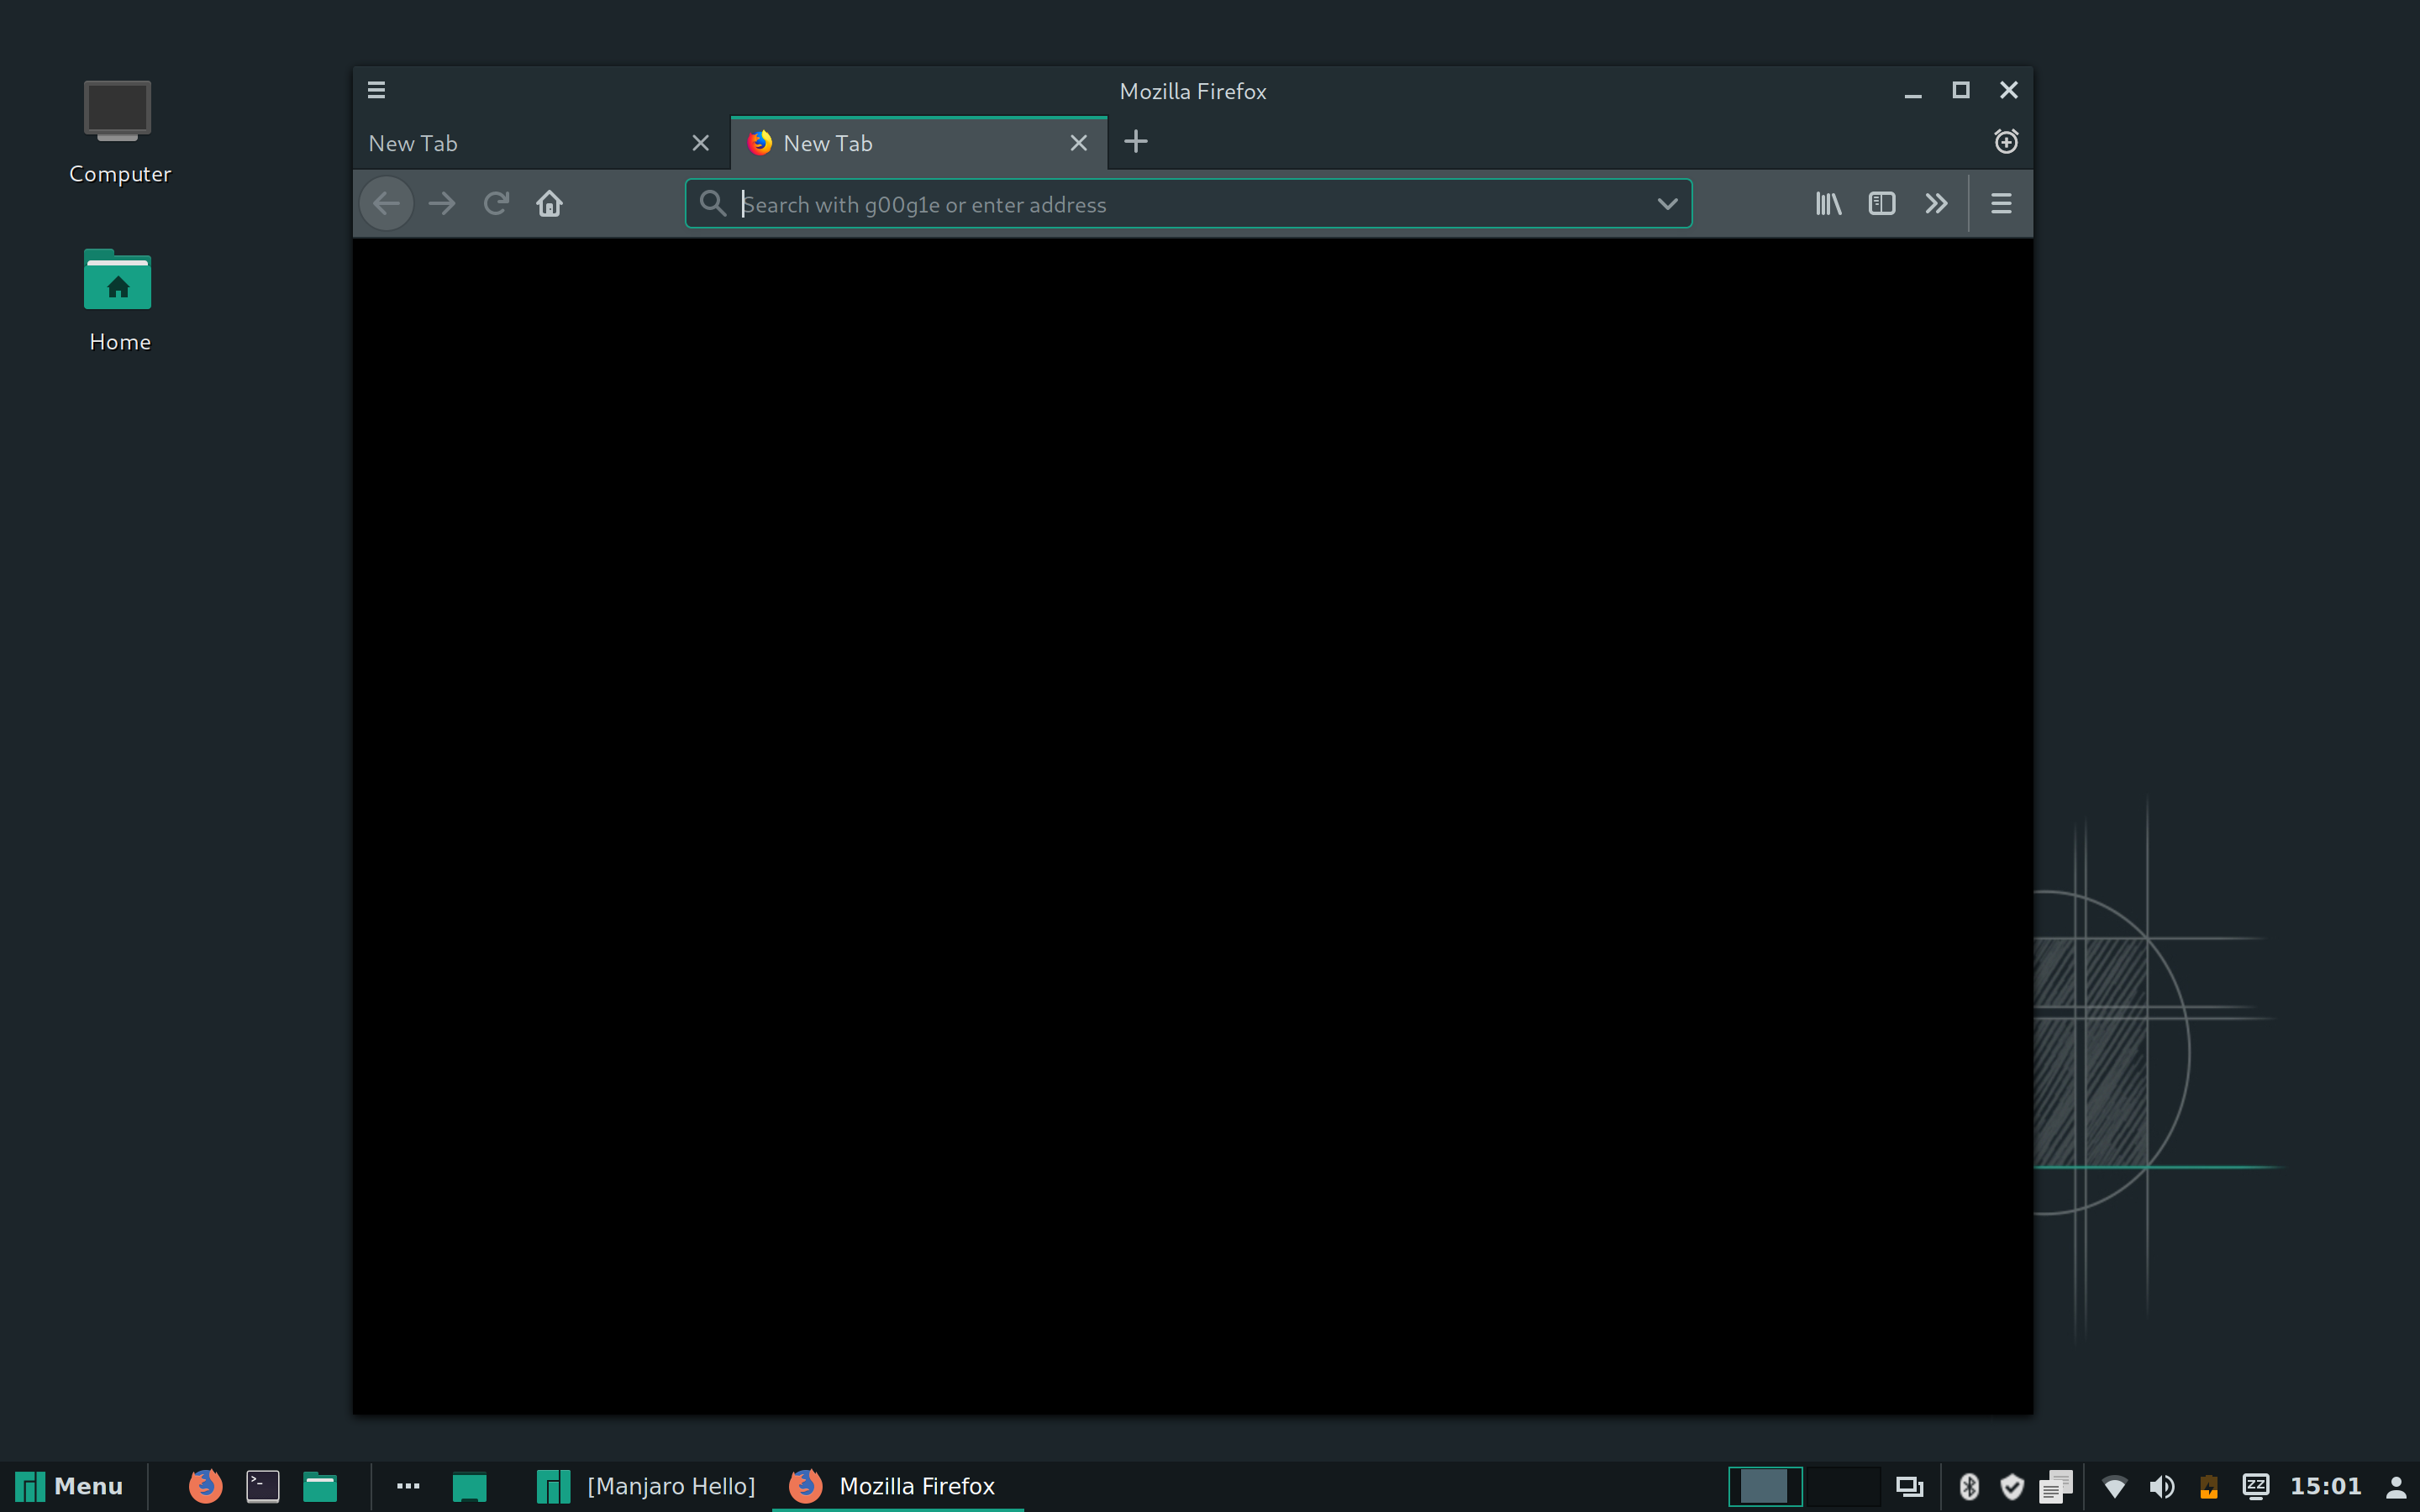Open the Manjaro Menu
This screenshot has width=2420, height=1512.
[70, 1486]
